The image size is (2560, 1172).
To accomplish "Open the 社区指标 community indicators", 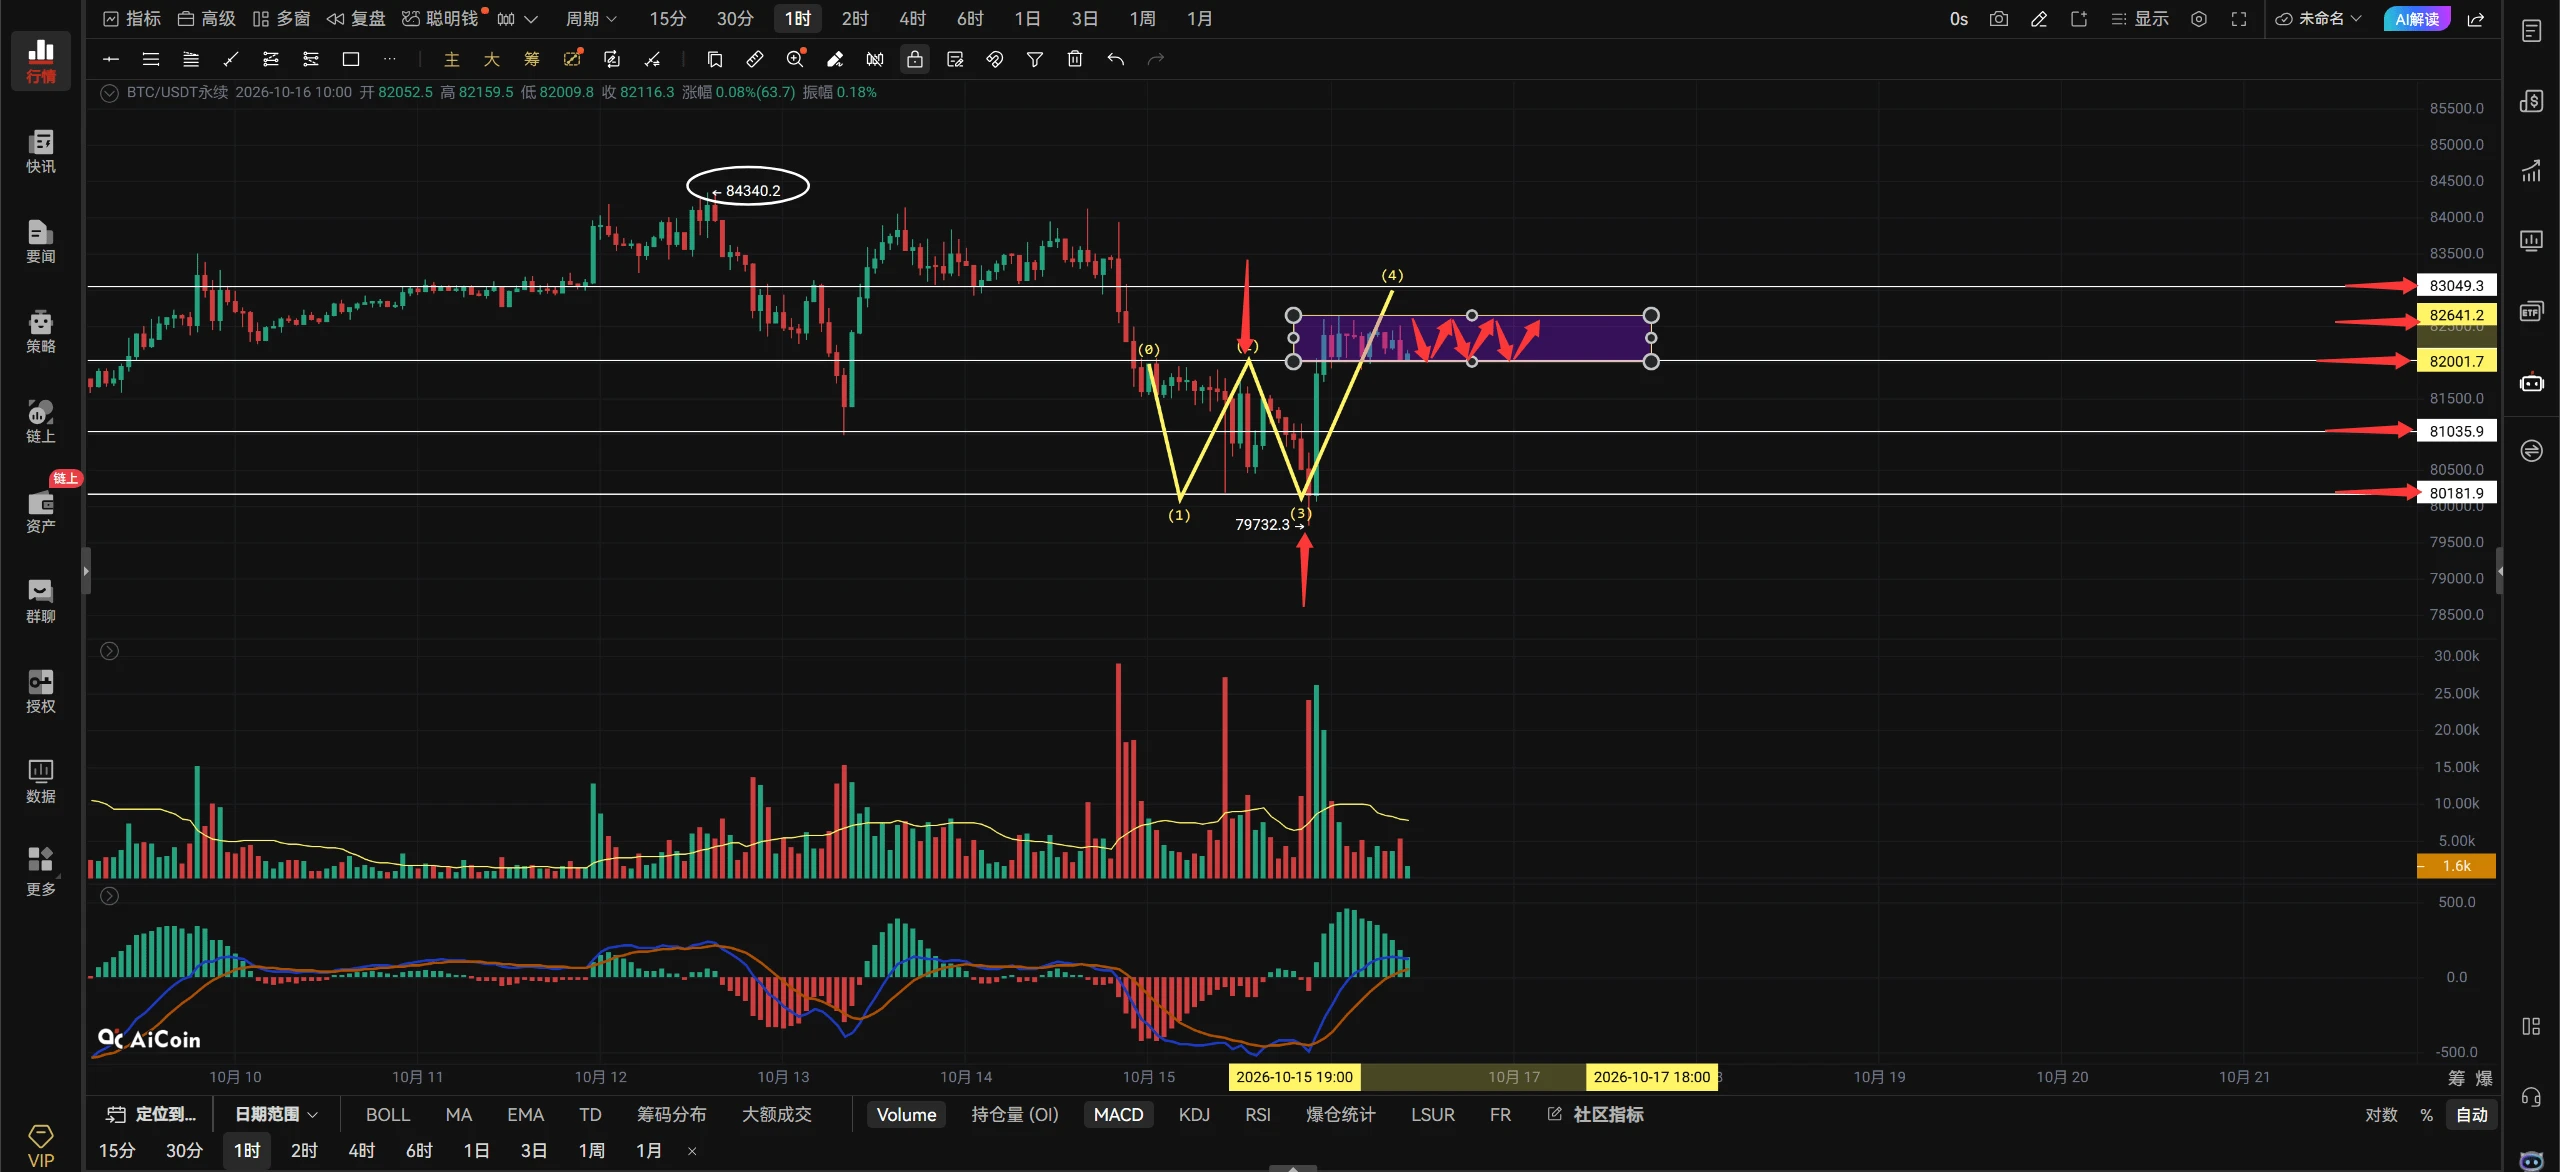I will coord(1596,1114).
